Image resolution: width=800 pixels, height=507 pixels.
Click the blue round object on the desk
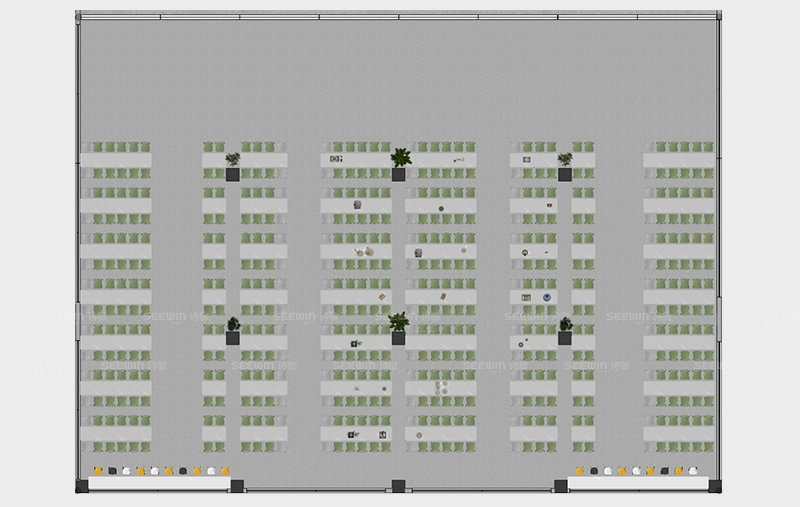547,297
